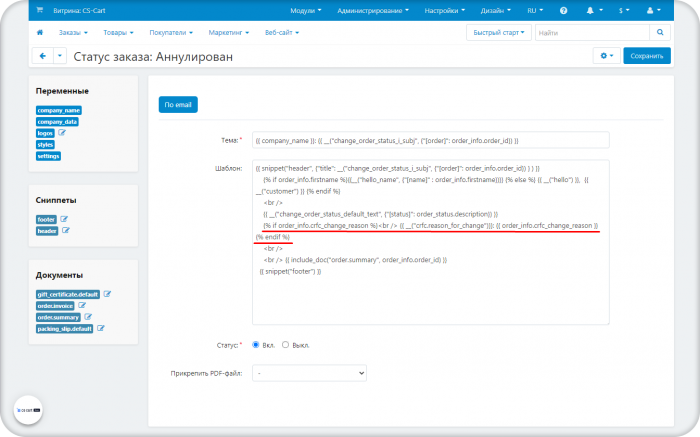Edit the header snippet icon
Screen dimensions: 700x437
(x=66, y=231)
